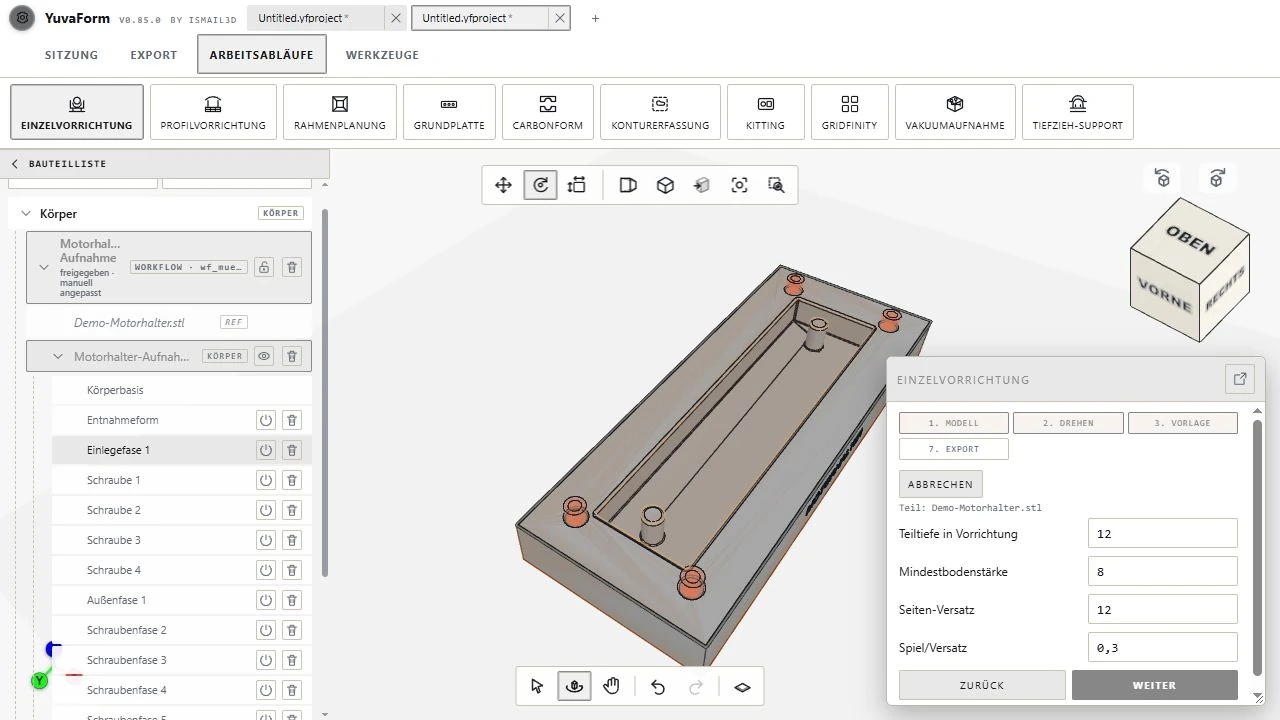This screenshot has height=720, width=1280.
Task: Click Einzelvorrichtung panel scrollbar
Action: pos(1258,547)
